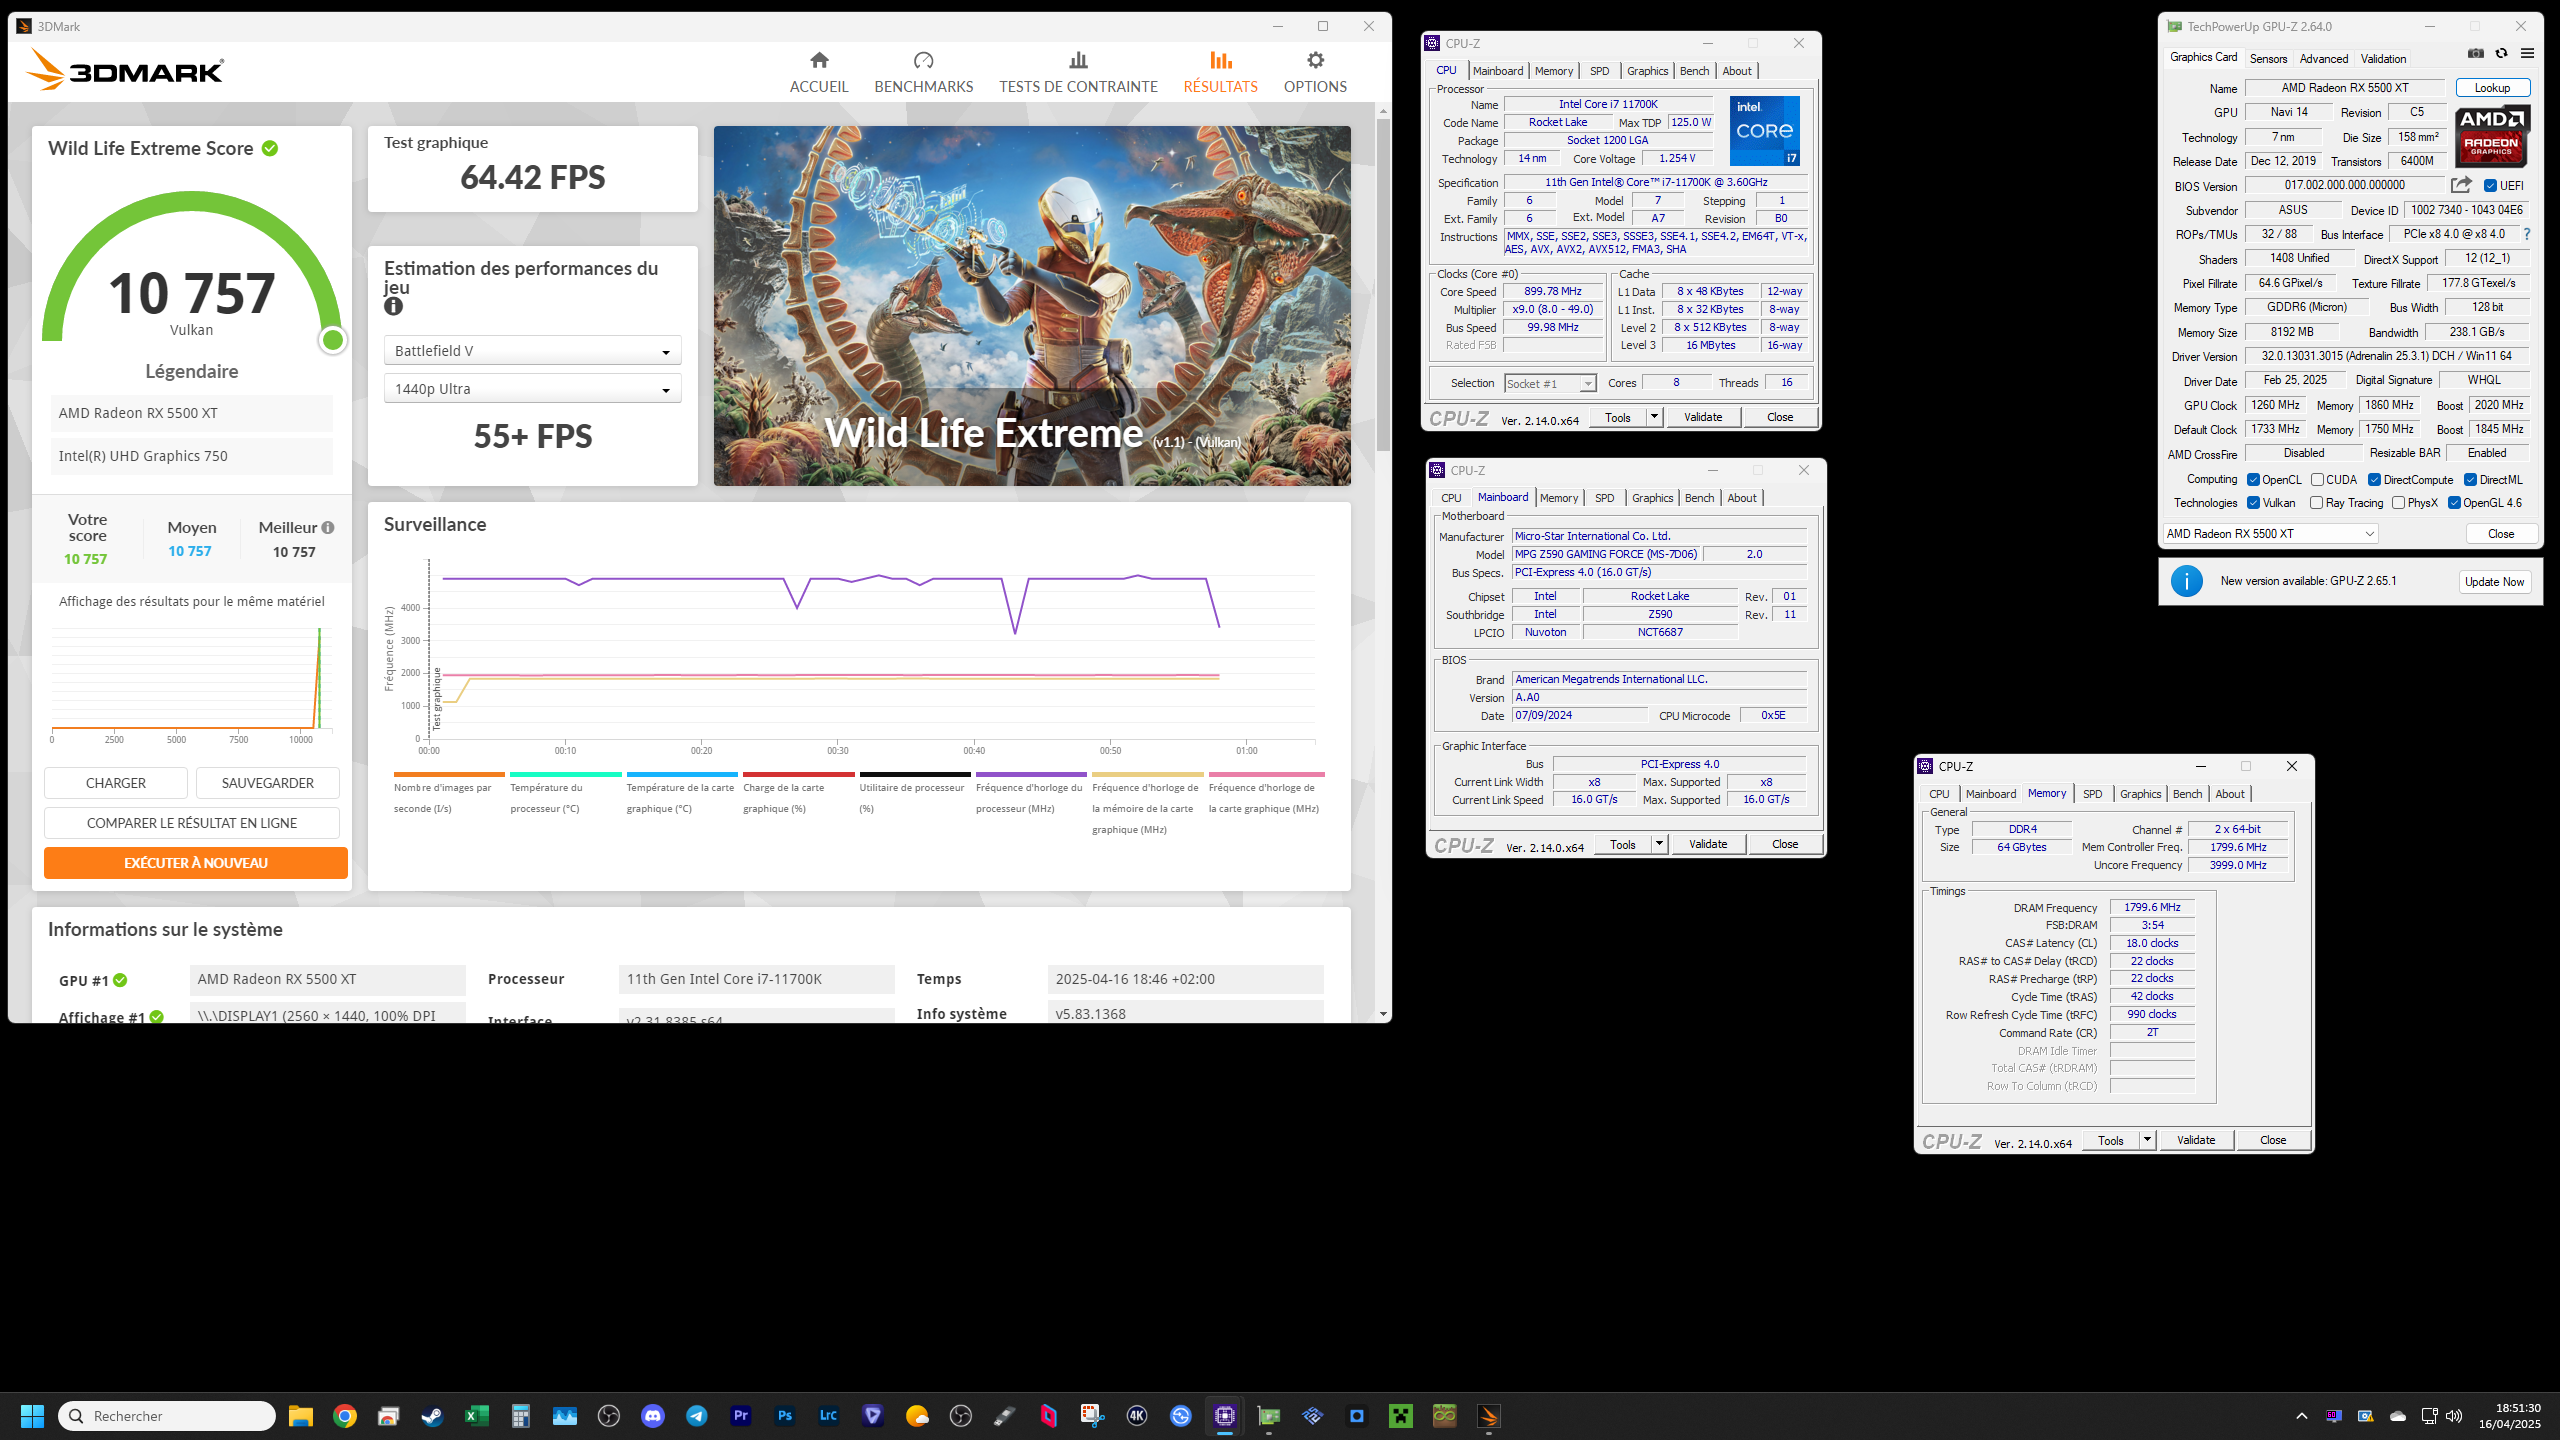Viewport: 2560px width, 1440px height.
Task: Click the SAUVEGARDER button
Action: pyautogui.click(x=268, y=783)
